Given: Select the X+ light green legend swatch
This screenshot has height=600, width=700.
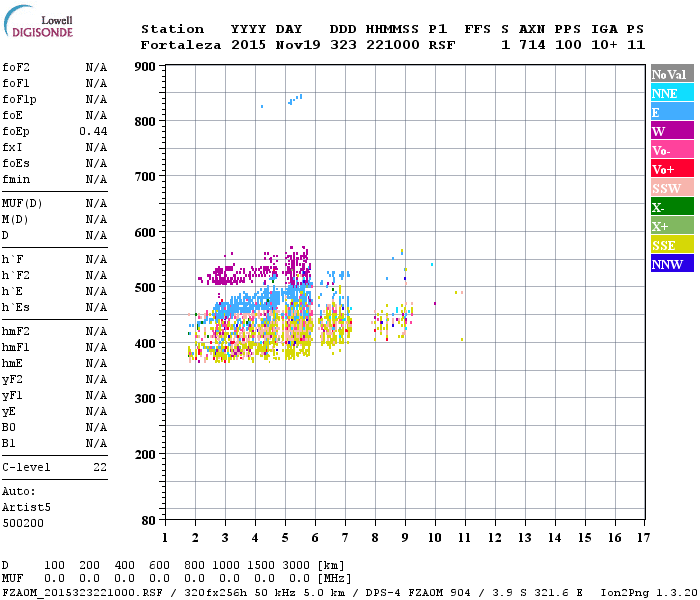Looking at the screenshot, I should pyautogui.click(x=672, y=226).
